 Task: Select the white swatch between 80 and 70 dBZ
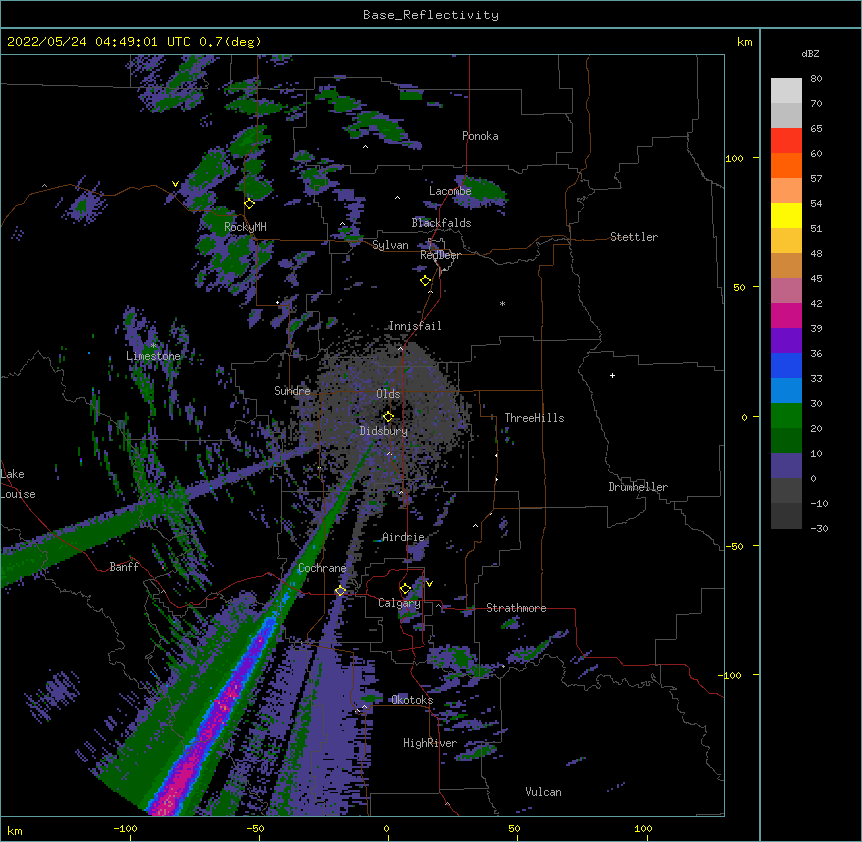coord(786,91)
